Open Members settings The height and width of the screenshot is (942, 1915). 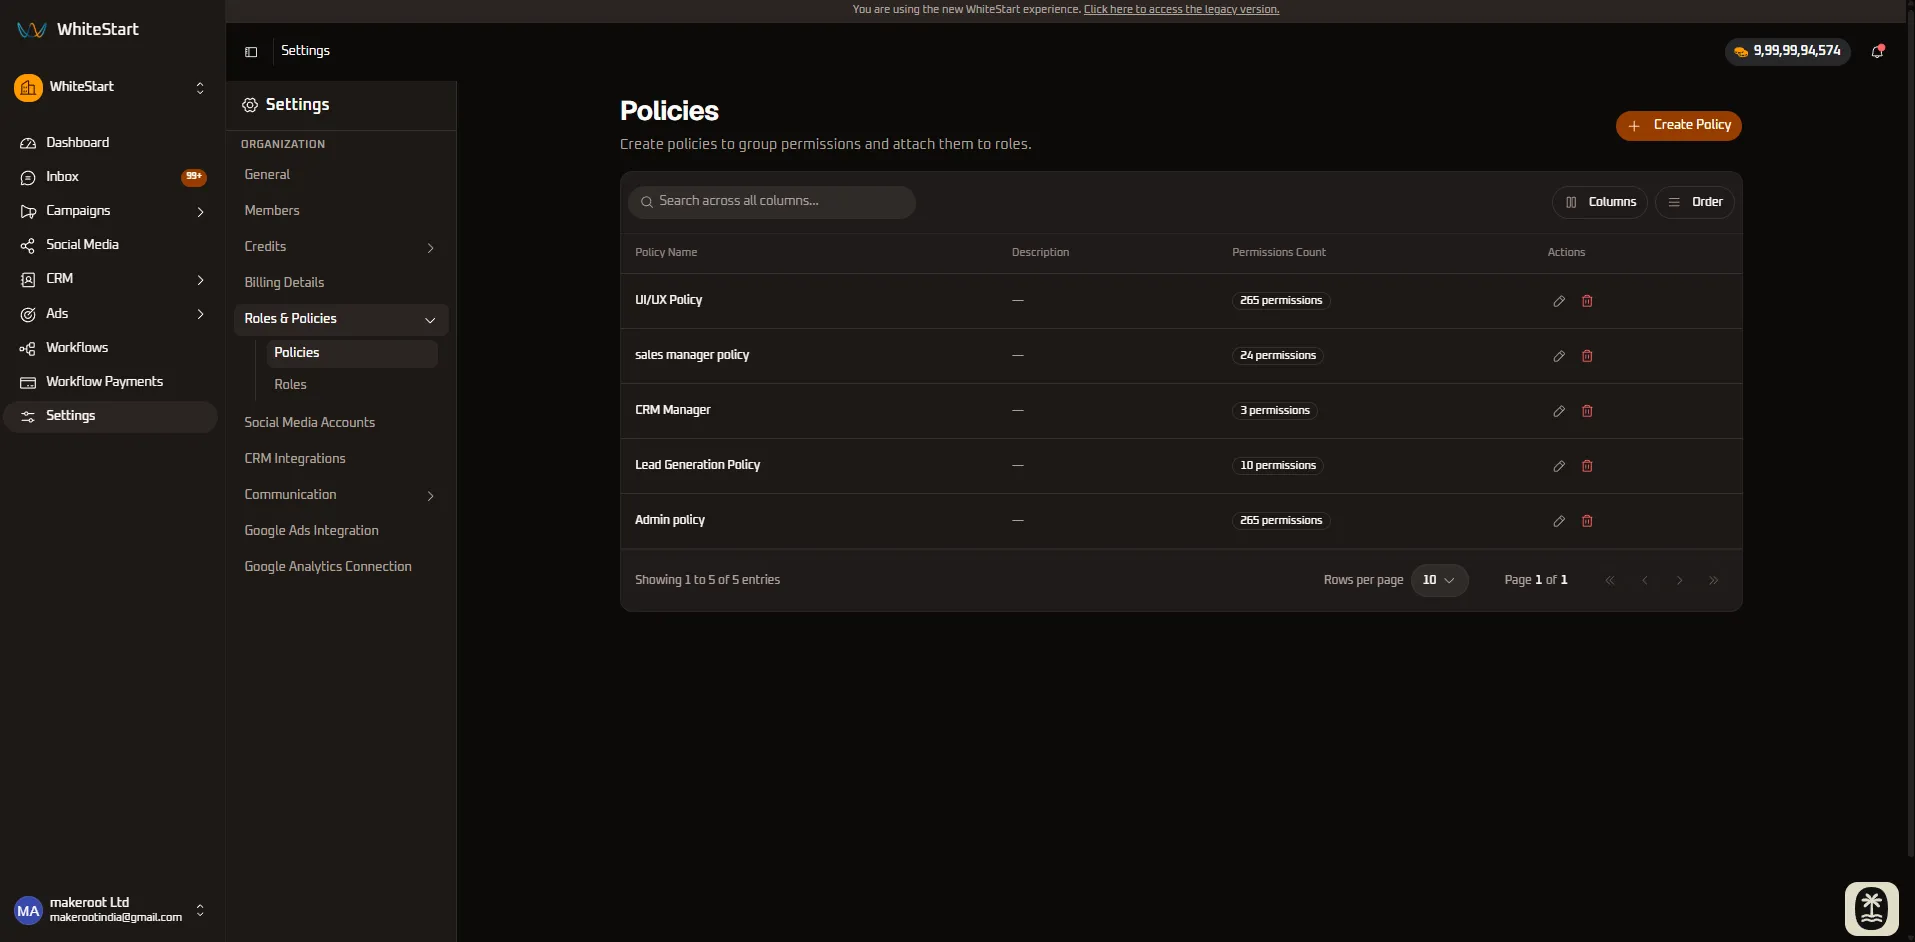point(340,211)
